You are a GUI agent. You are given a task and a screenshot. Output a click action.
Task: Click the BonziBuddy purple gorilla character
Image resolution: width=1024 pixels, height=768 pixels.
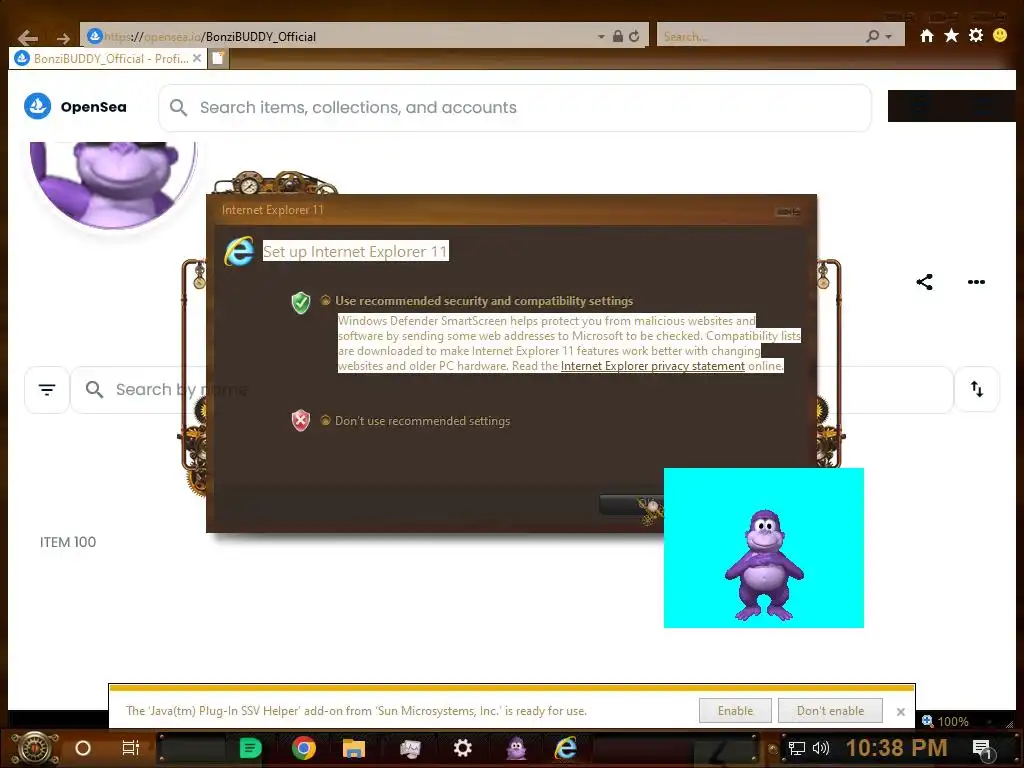764,565
